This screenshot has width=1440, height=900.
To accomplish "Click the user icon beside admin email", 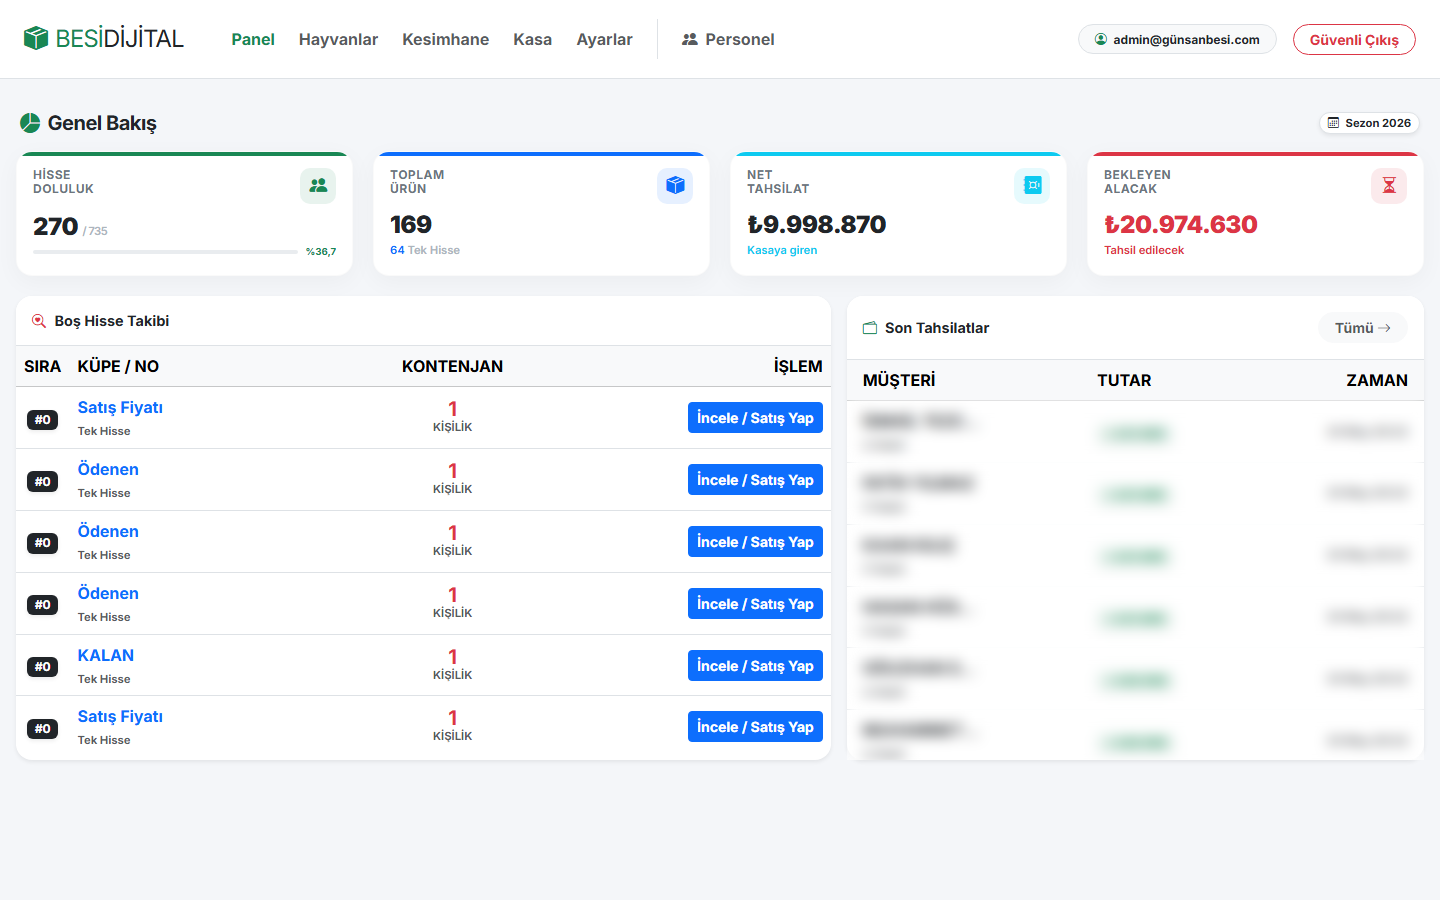I will click(1101, 39).
